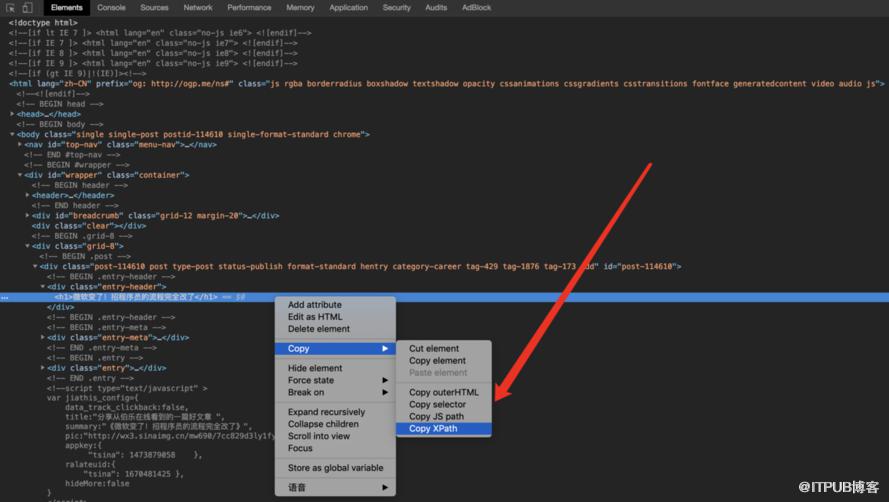889x502 pixels.
Task: Choose Copy JS path
Action: click(444, 416)
